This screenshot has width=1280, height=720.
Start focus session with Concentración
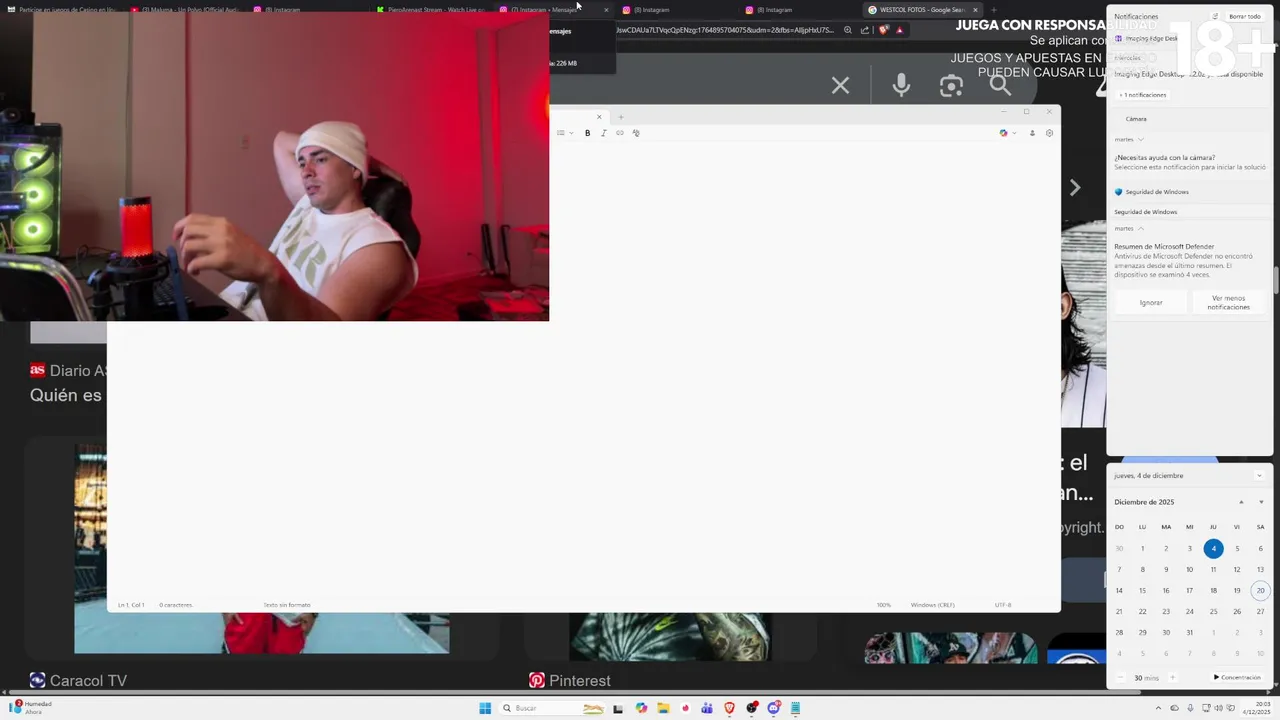click(1238, 678)
